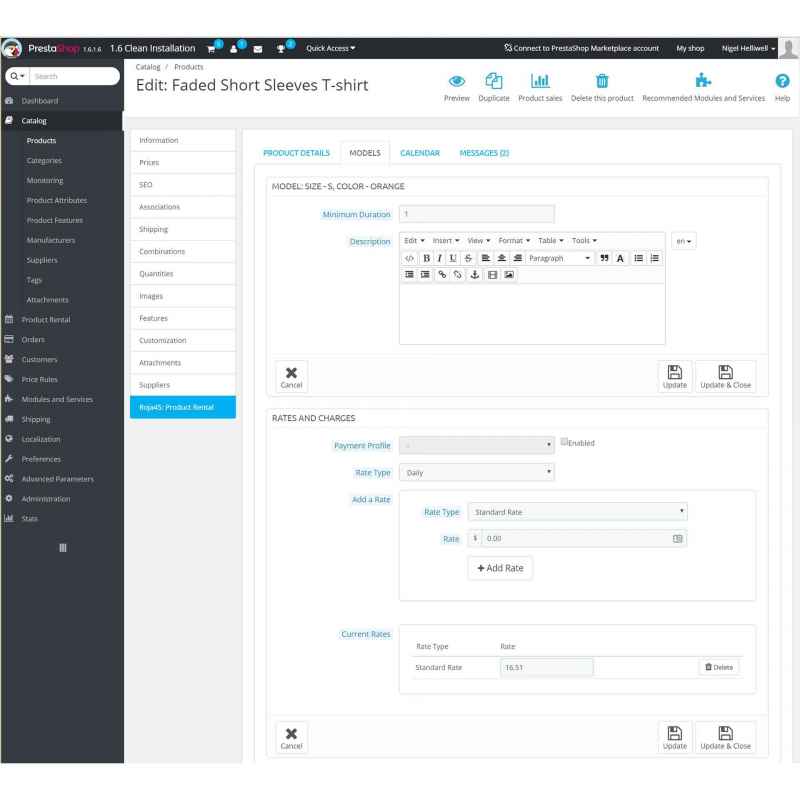Viewport: 800px width, 800px height.
Task: Click the Minimum Duration input field
Action: click(477, 214)
